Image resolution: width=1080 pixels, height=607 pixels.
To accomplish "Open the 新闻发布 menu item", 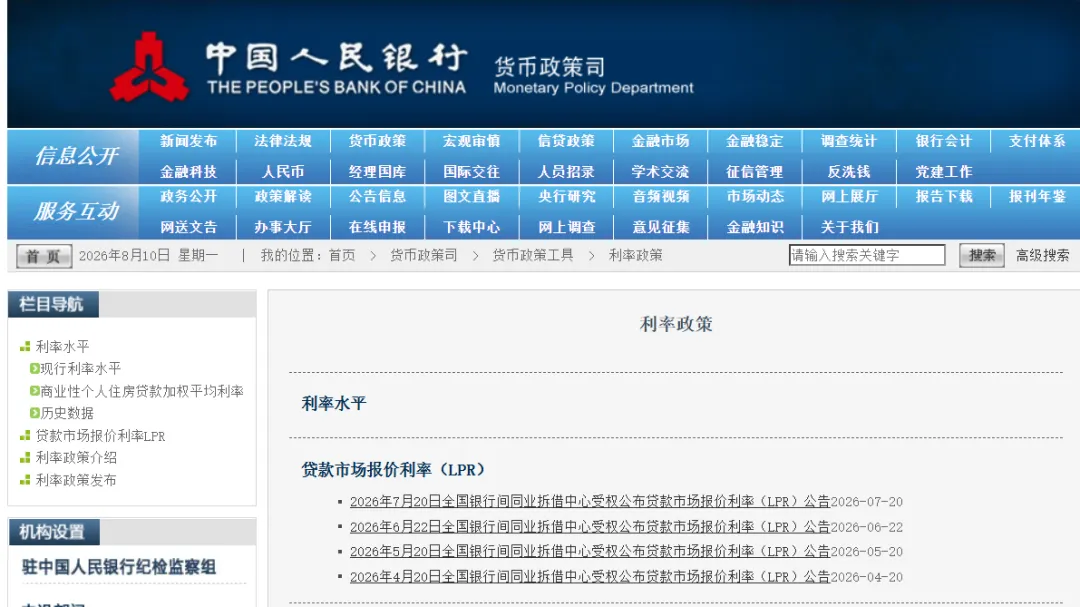I will [x=188, y=141].
